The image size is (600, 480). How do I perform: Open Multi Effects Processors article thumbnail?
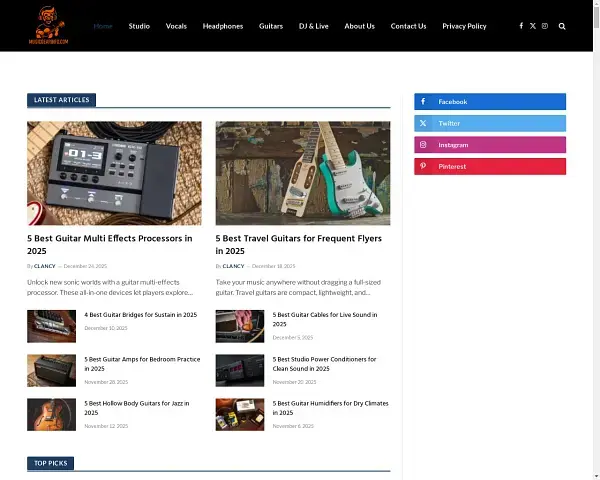tap(114, 173)
